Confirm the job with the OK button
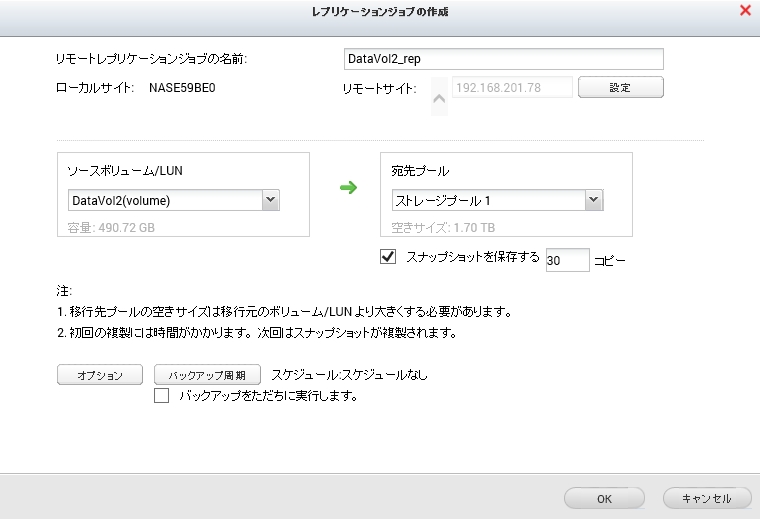 point(604,498)
